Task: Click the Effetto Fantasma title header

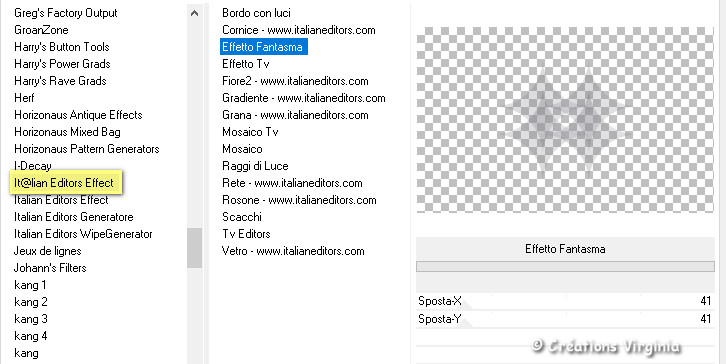Action: point(565,249)
